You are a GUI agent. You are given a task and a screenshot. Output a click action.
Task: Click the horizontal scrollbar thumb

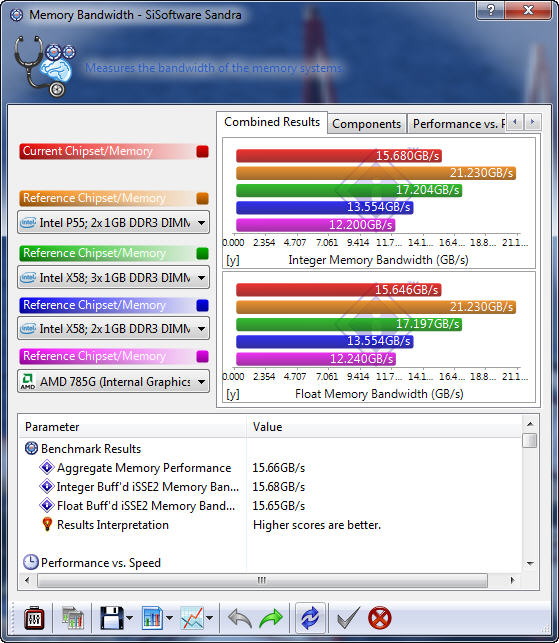(262, 580)
